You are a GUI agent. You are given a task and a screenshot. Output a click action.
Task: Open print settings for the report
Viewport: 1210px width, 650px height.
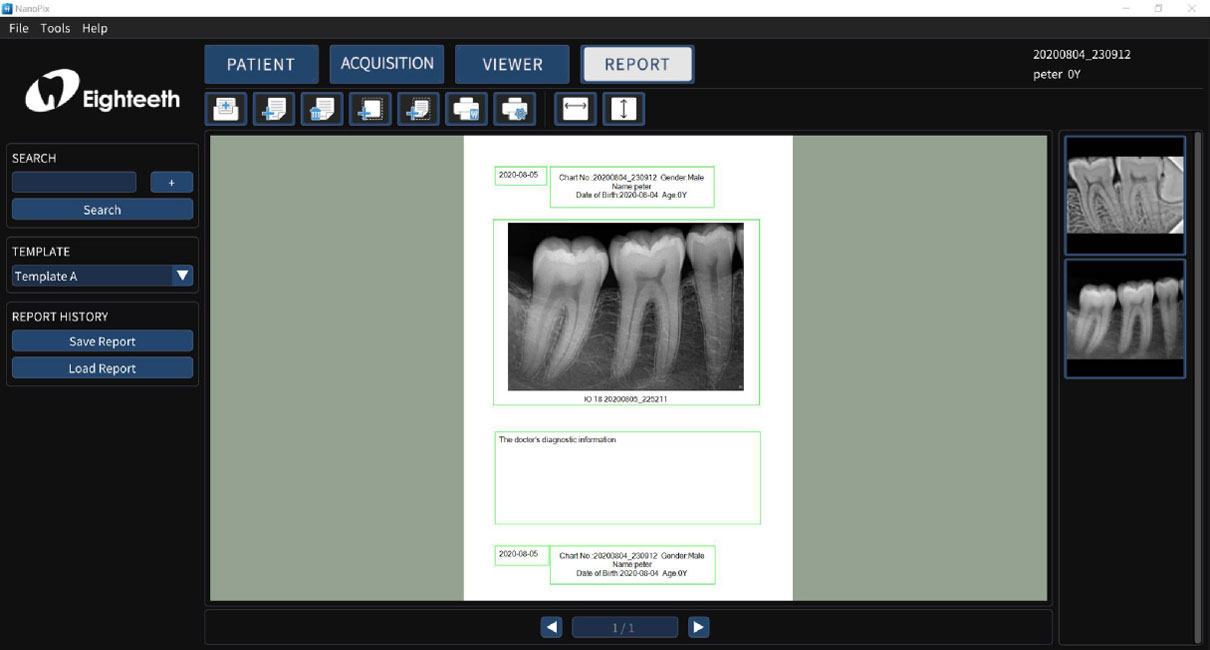pos(513,109)
